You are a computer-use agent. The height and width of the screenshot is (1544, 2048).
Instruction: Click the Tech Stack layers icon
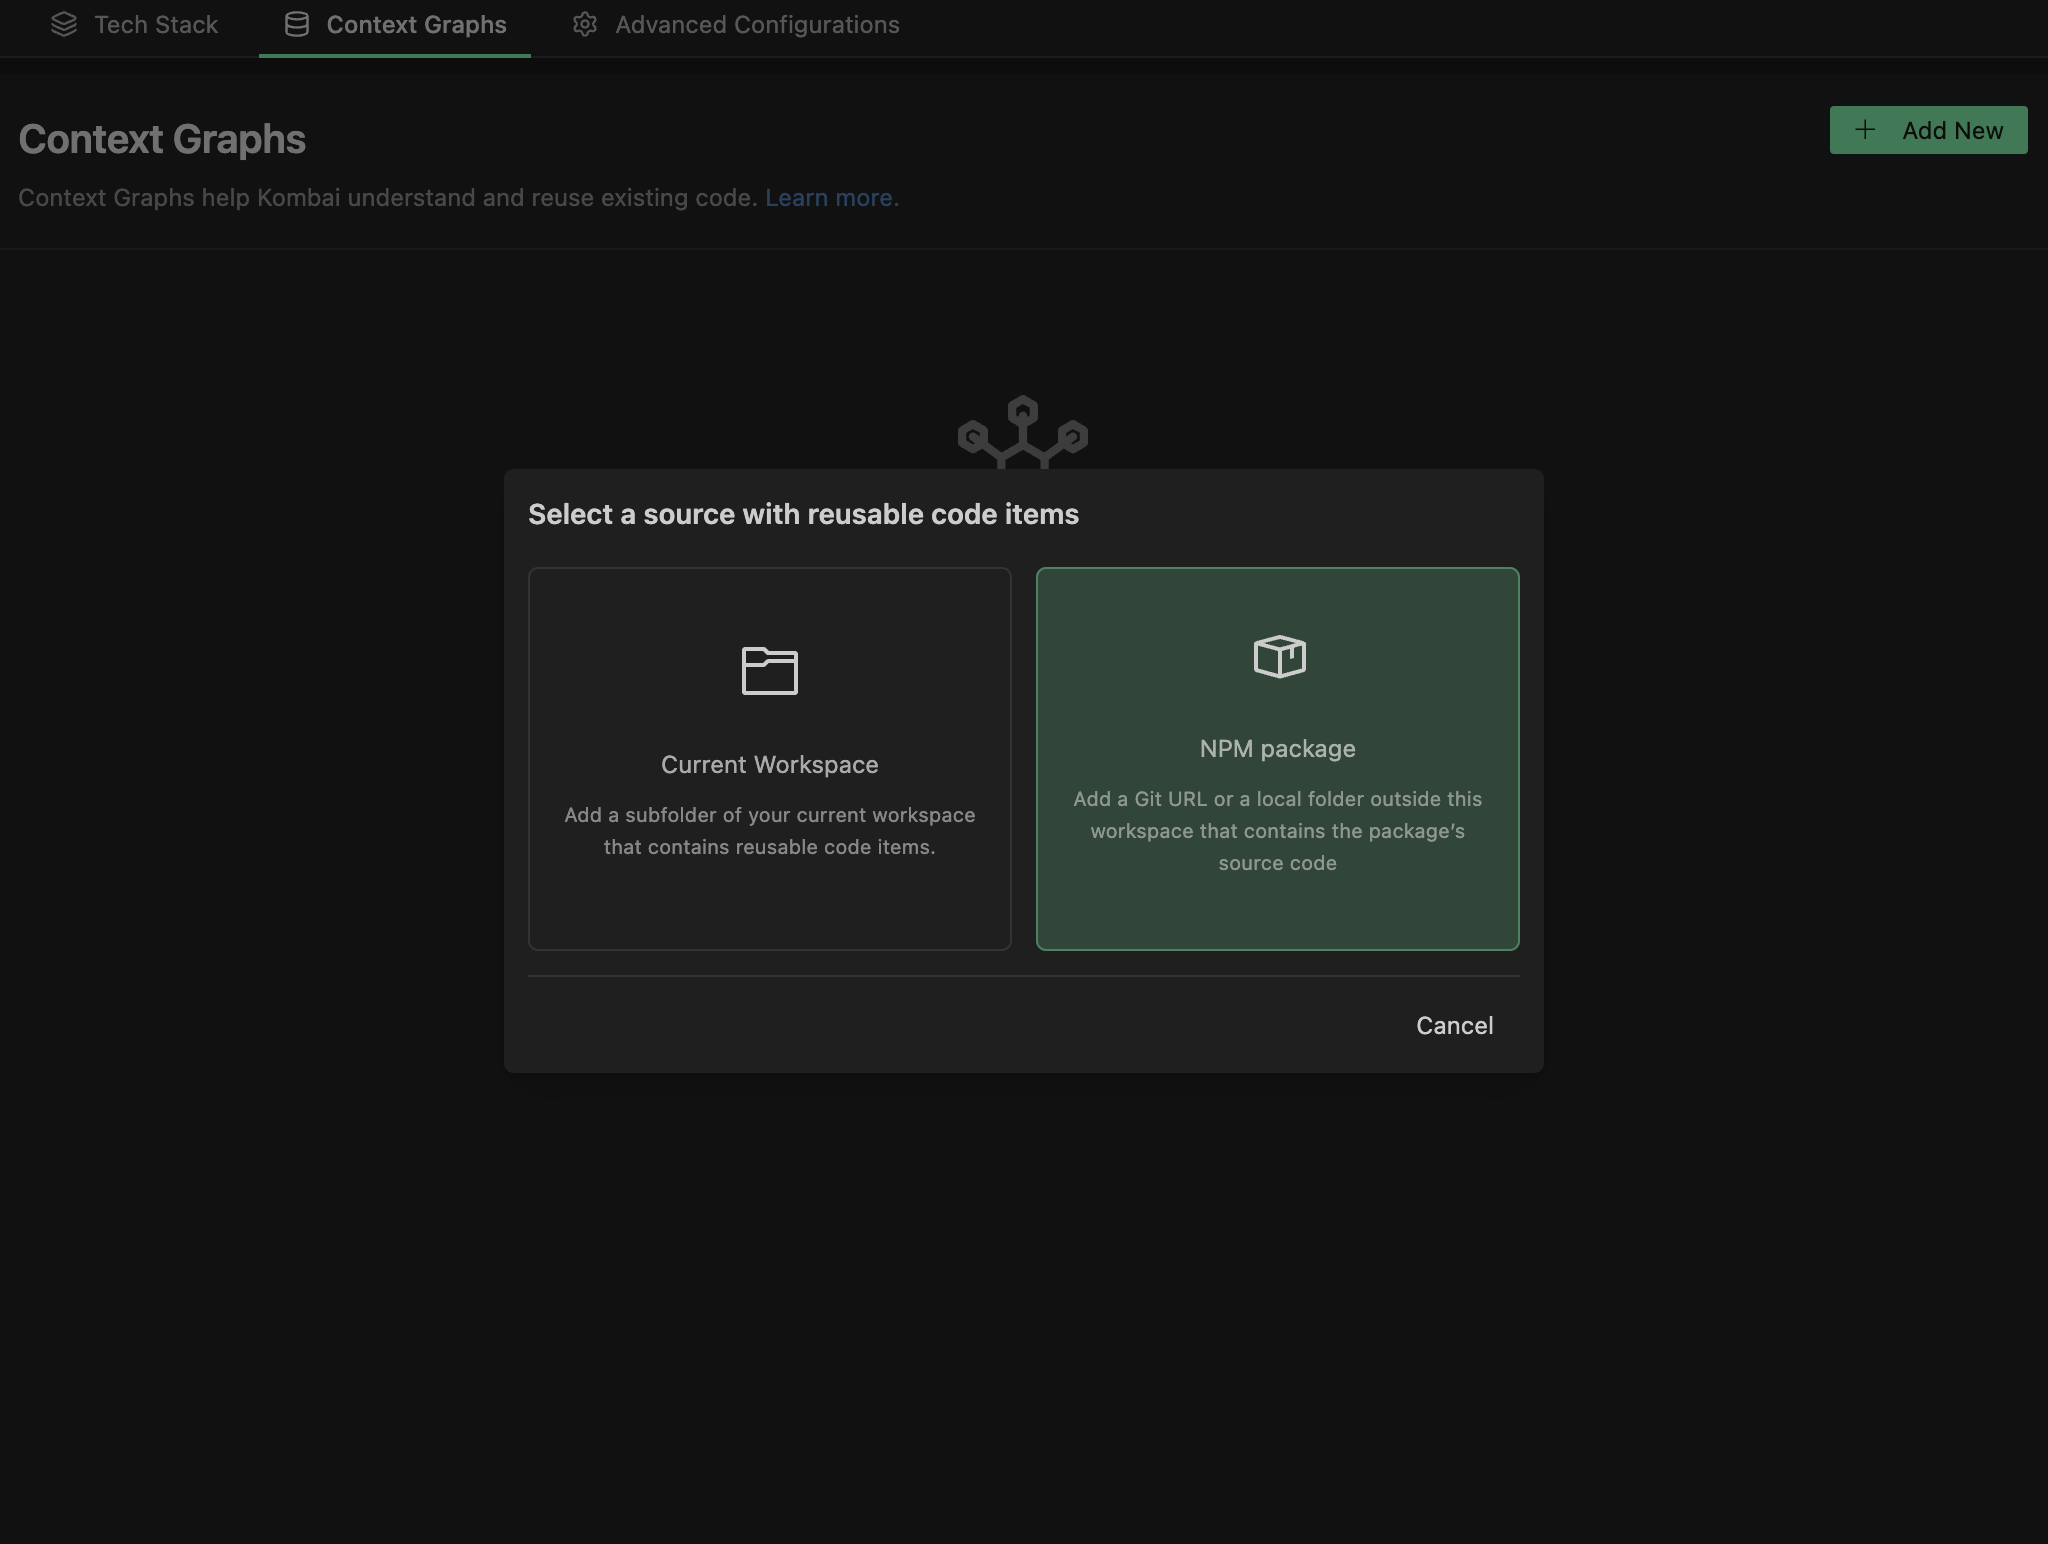click(64, 25)
